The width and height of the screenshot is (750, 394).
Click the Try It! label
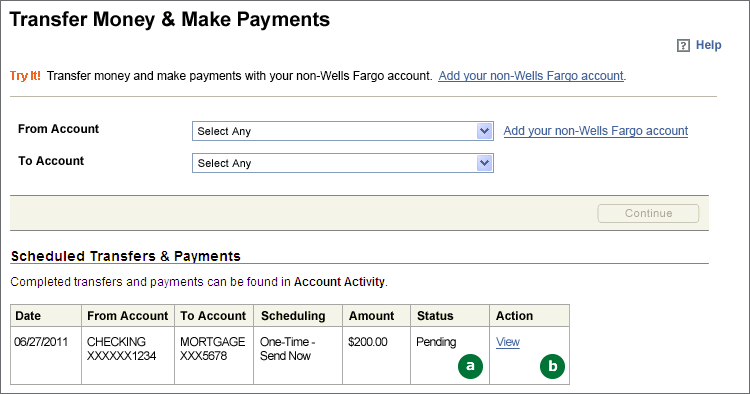point(25,76)
